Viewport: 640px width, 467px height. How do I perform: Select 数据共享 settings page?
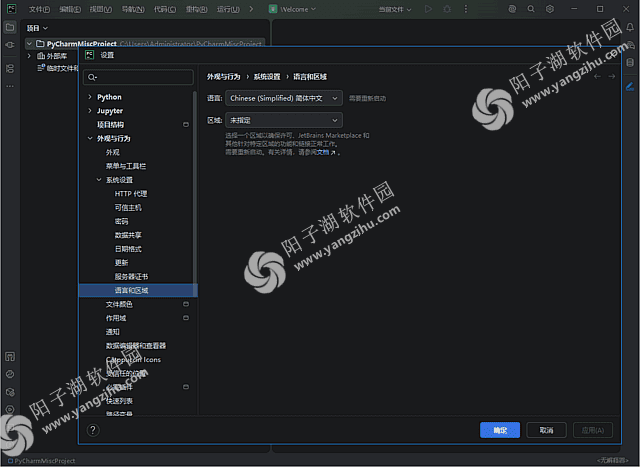[x=128, y=235]
